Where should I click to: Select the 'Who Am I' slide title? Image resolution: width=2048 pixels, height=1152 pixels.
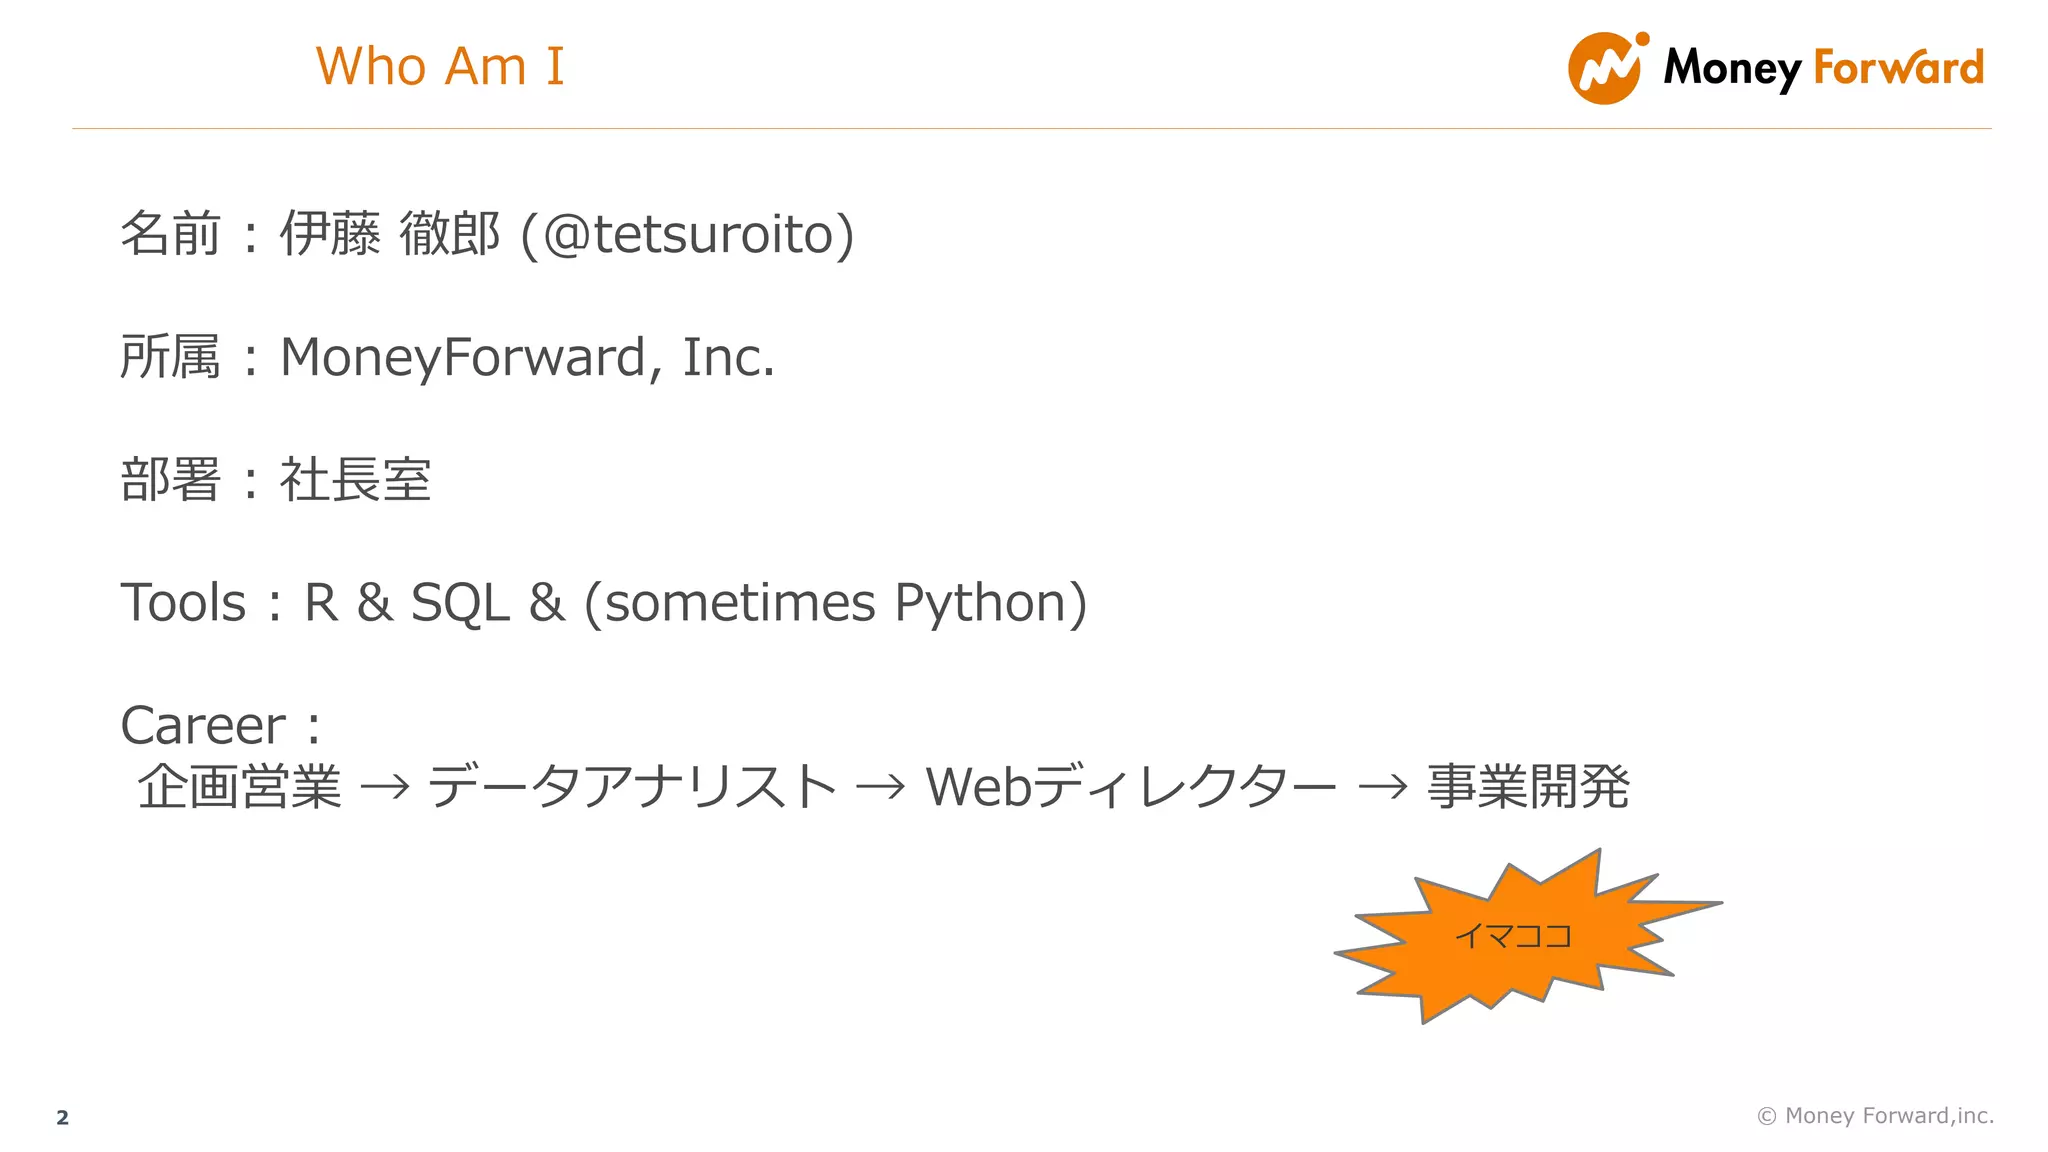[x=440, y=67]
